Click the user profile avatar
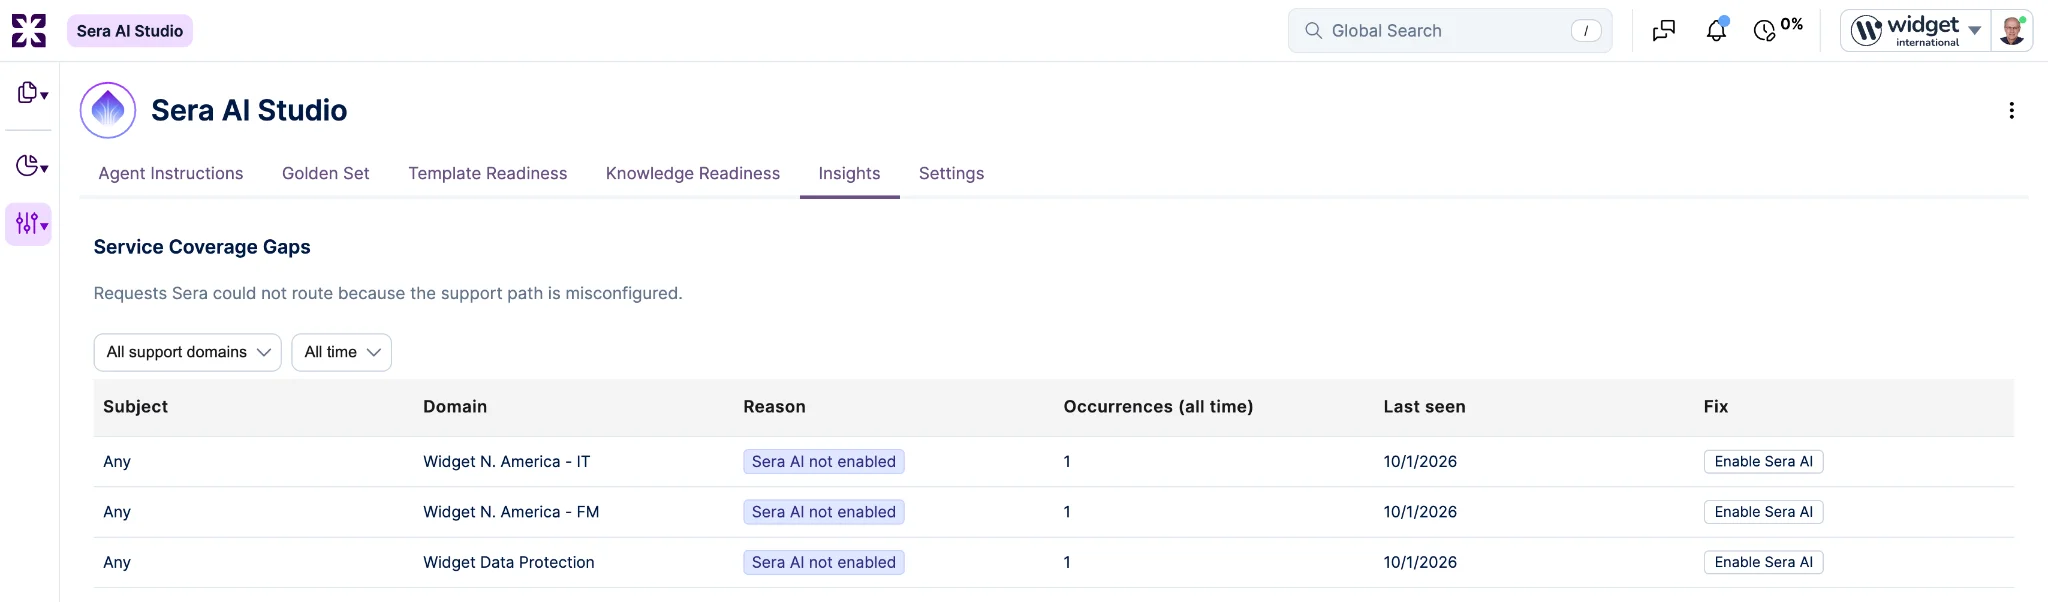 (x=2012, y=31)
